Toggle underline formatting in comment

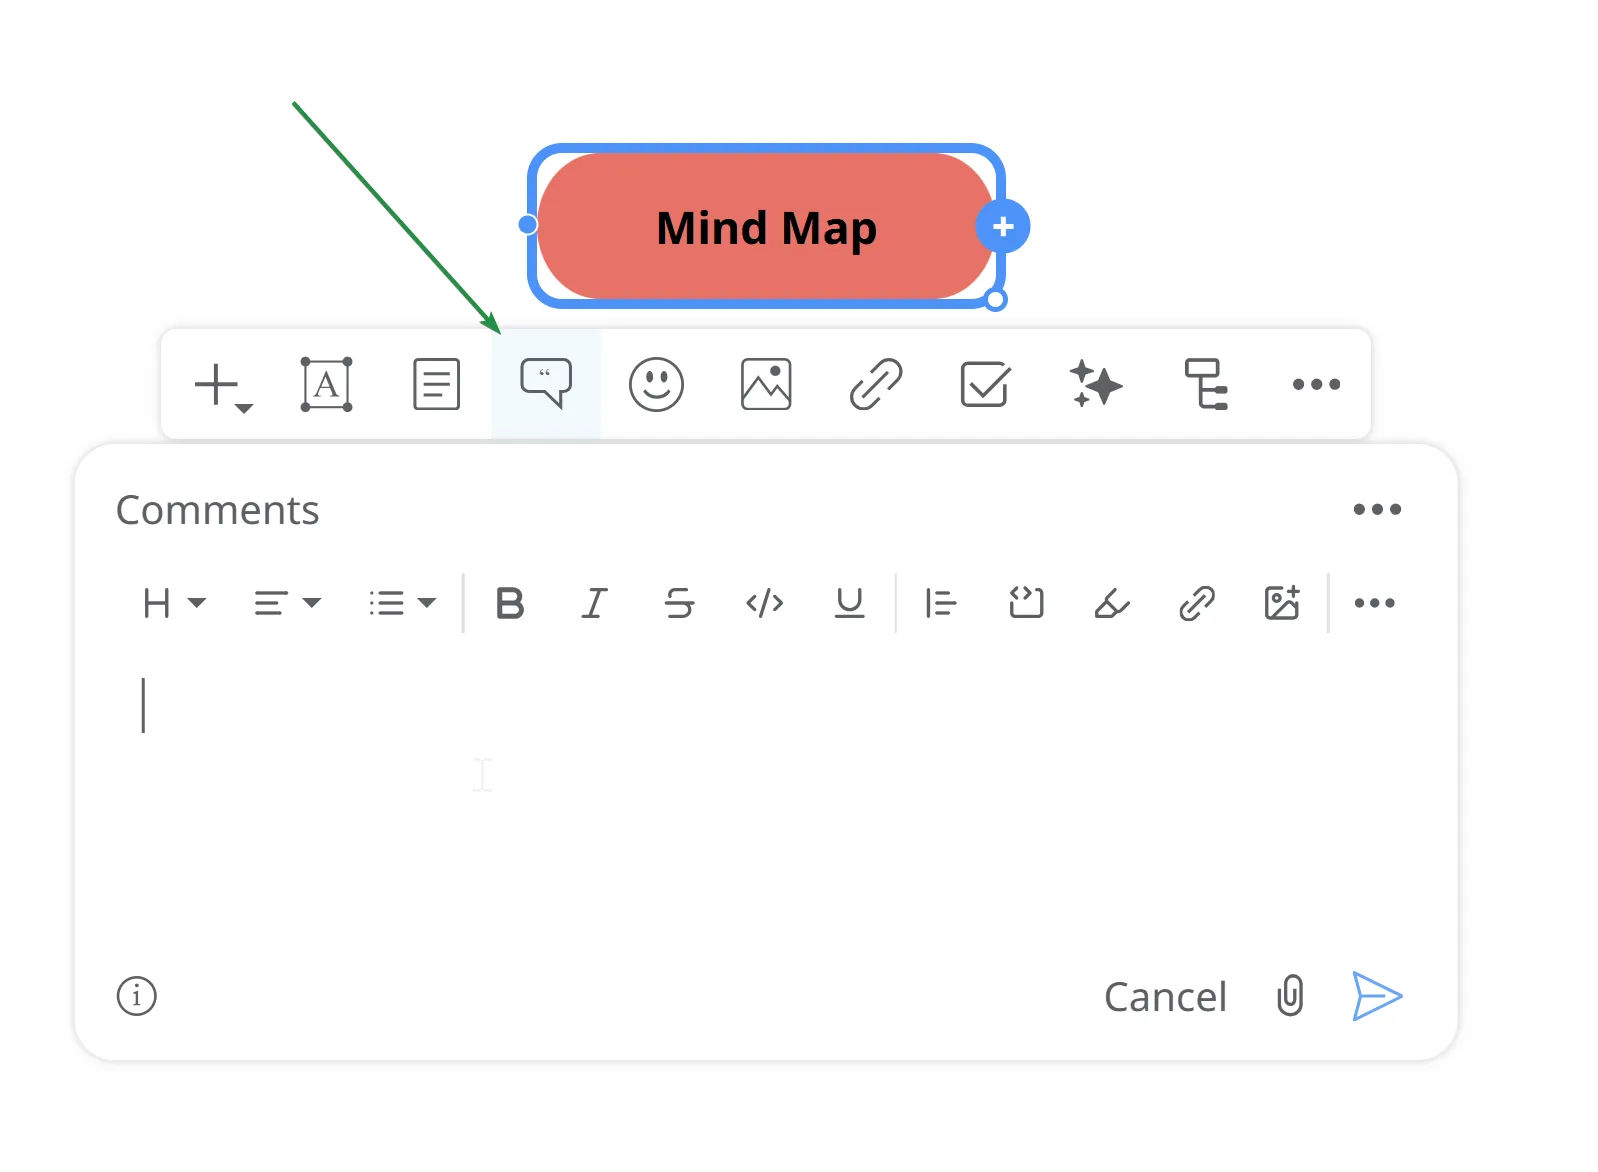(849, 603)
